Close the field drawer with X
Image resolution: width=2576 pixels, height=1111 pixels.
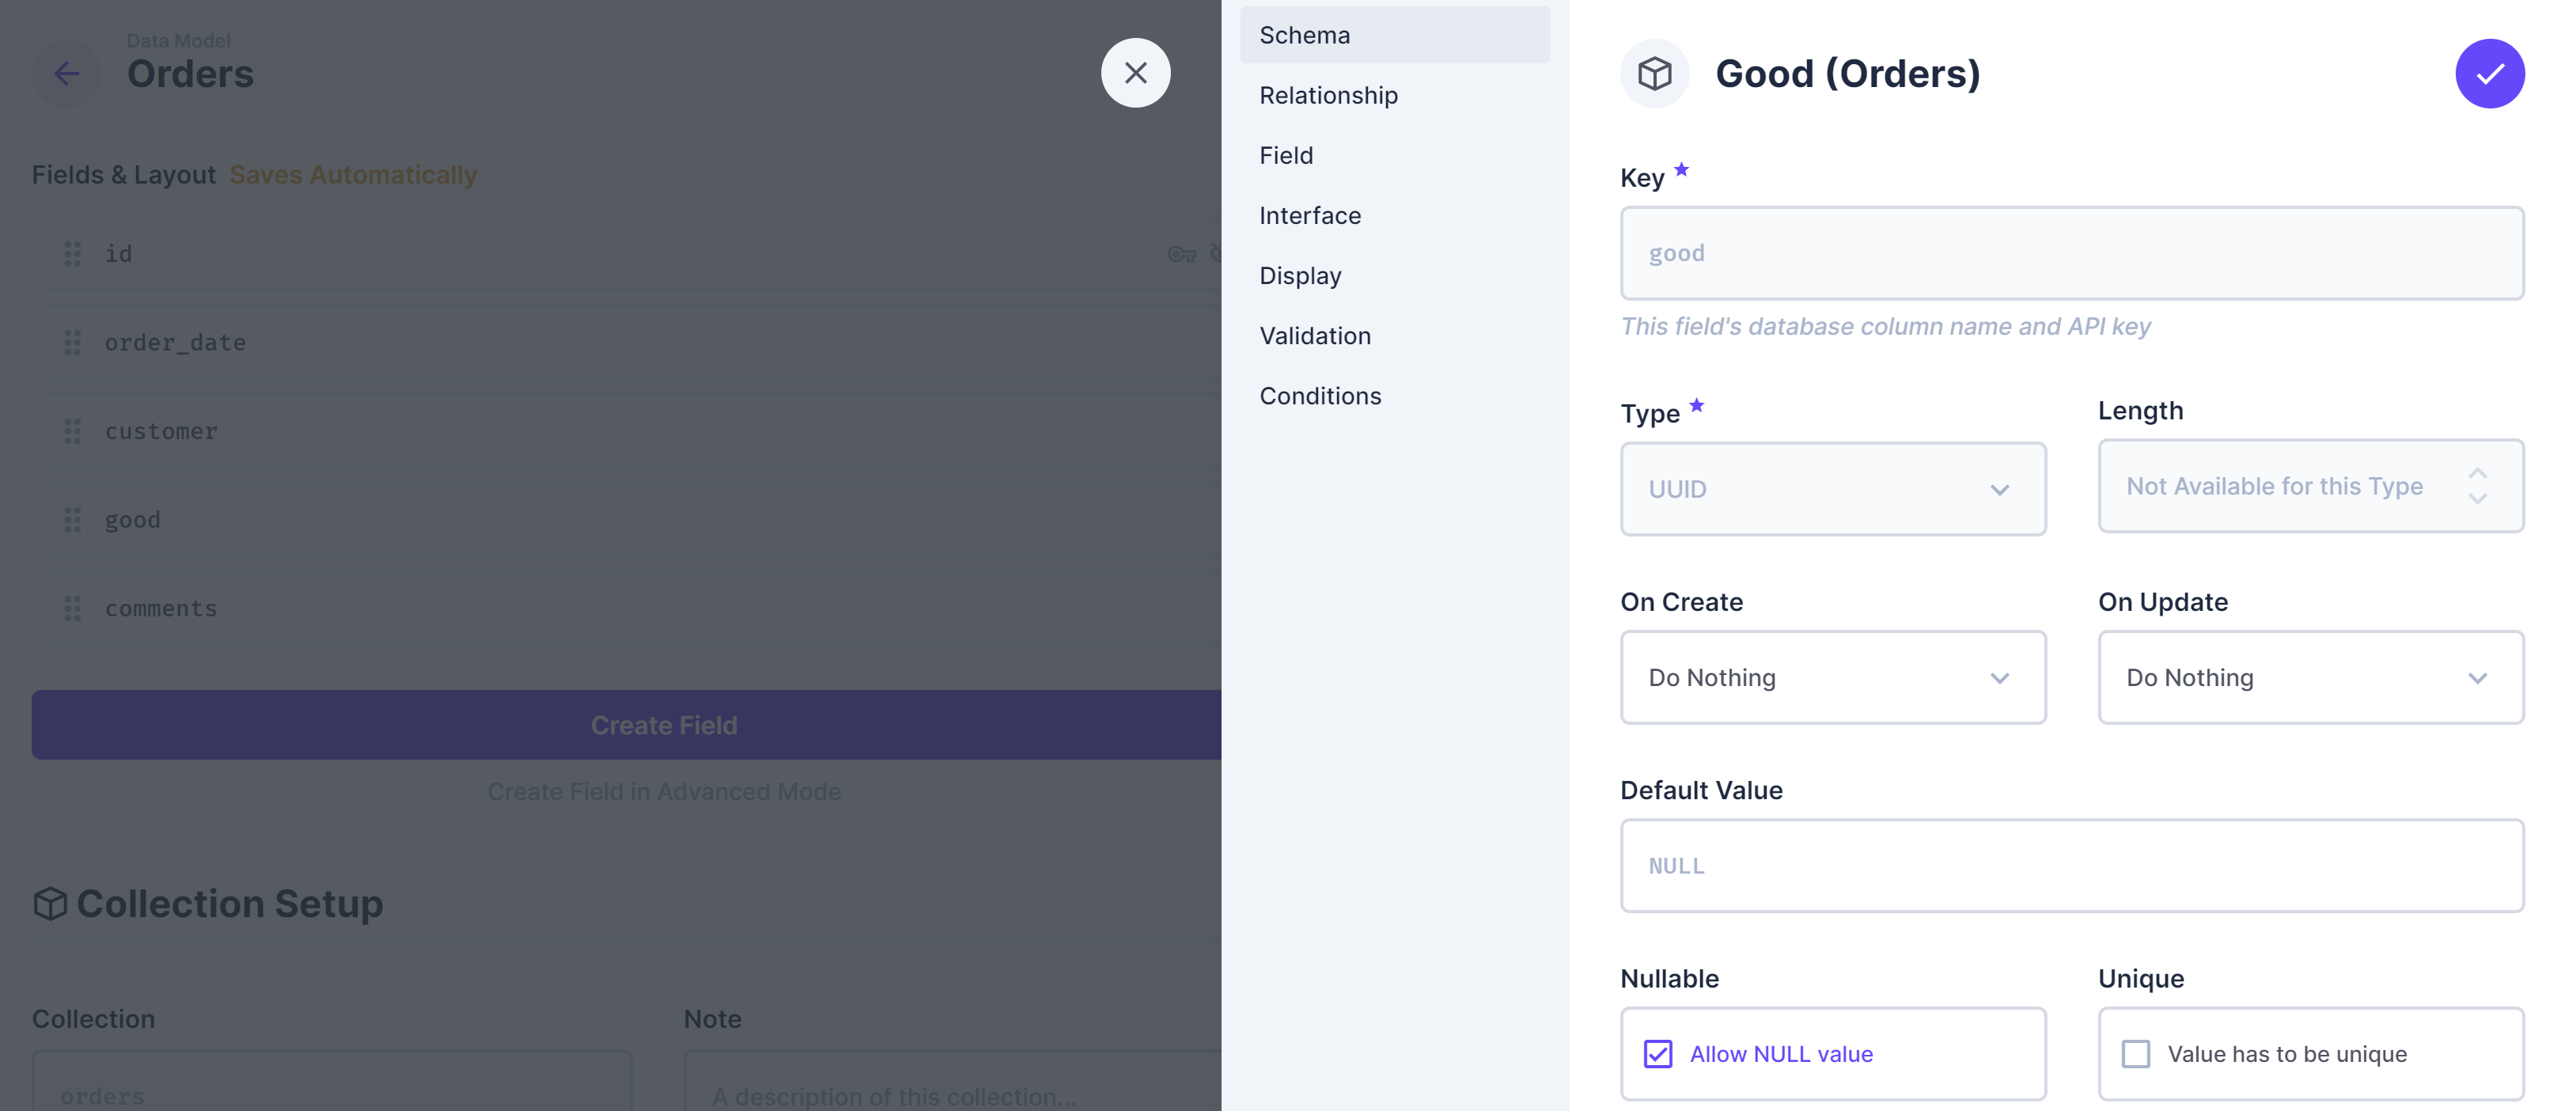click(x=1135, y=73)
